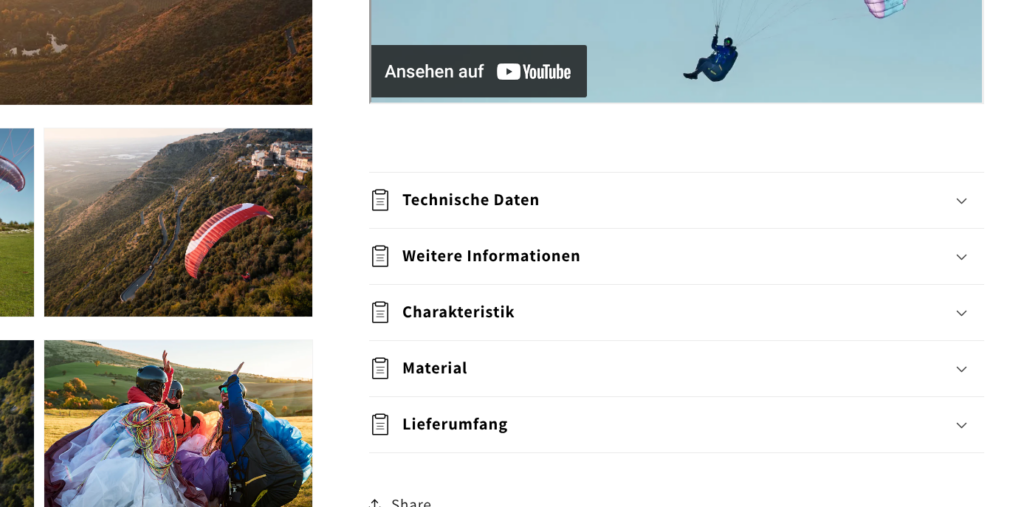Open the Material accordion title
1024x507 pixels.
(x=434, y=368)
